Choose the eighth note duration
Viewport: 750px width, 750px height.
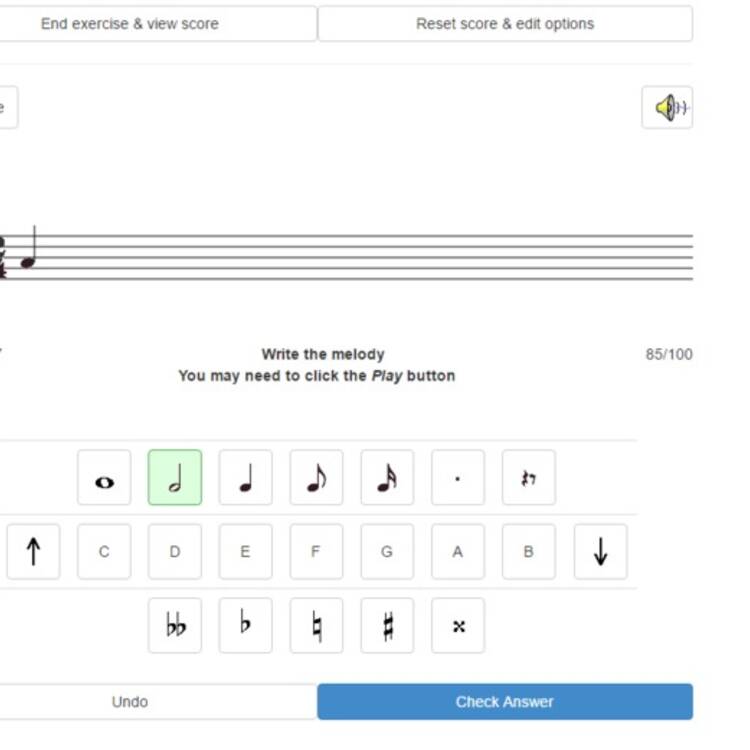[316, 477]
